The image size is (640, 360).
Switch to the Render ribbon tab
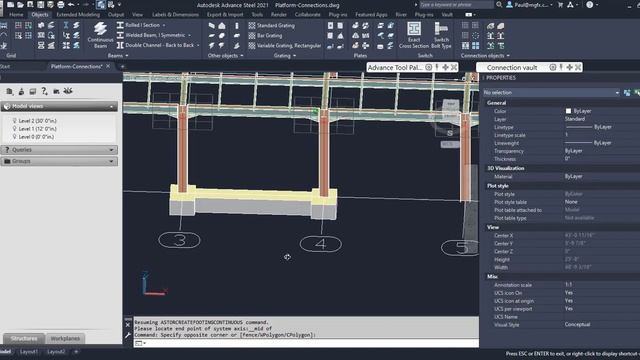pyautogui.click(x=279, y=15)
